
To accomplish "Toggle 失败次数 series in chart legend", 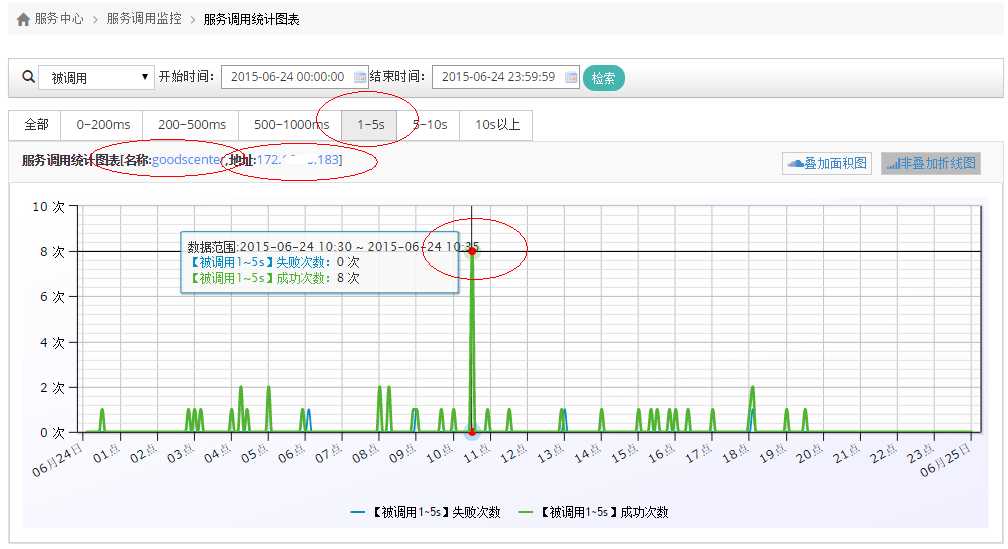I will pos(426,512).
